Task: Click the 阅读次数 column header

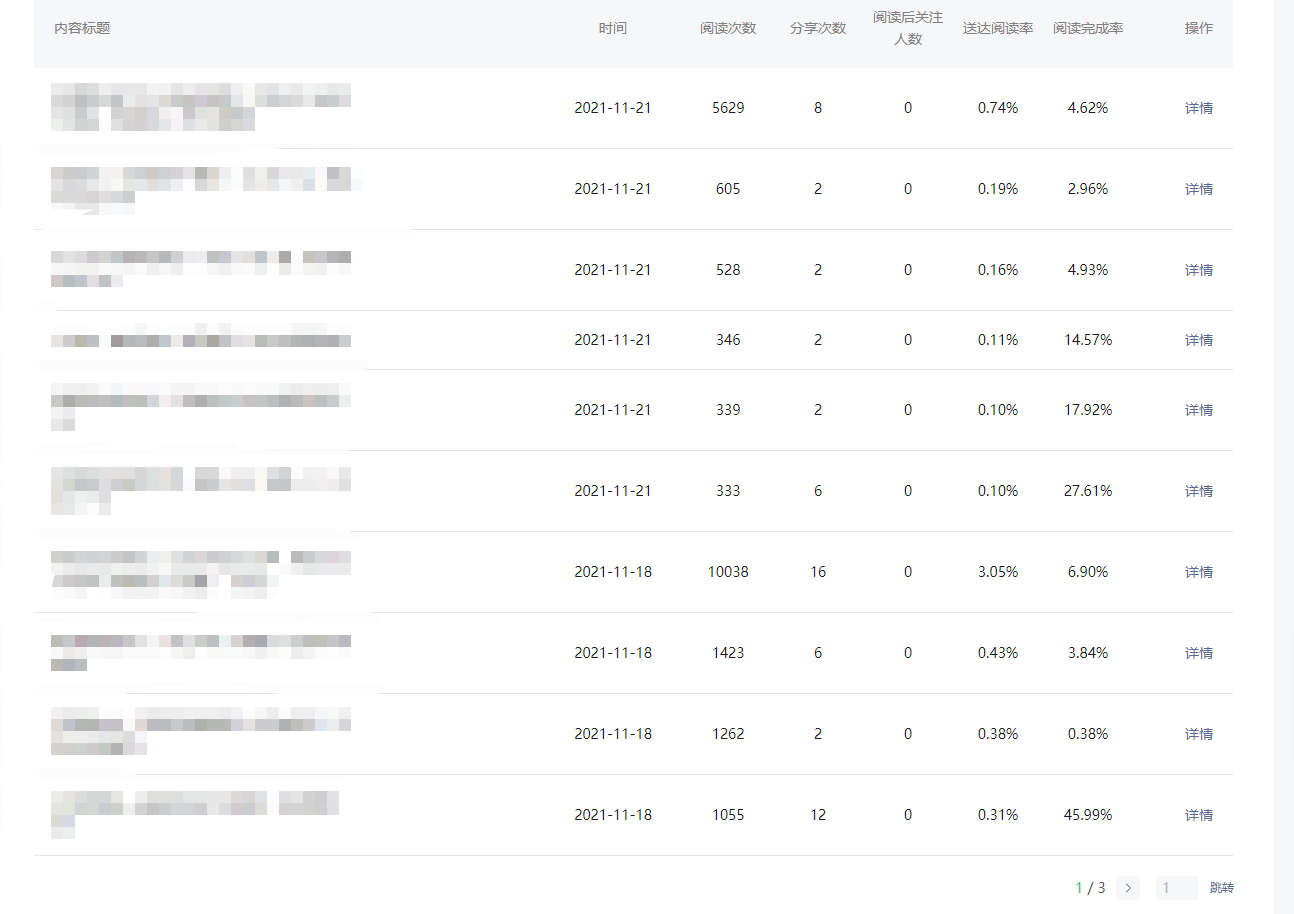Action: point(728,28)
